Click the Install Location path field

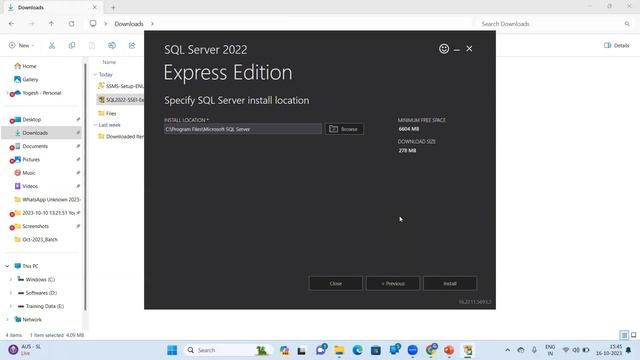click(242, 129)
